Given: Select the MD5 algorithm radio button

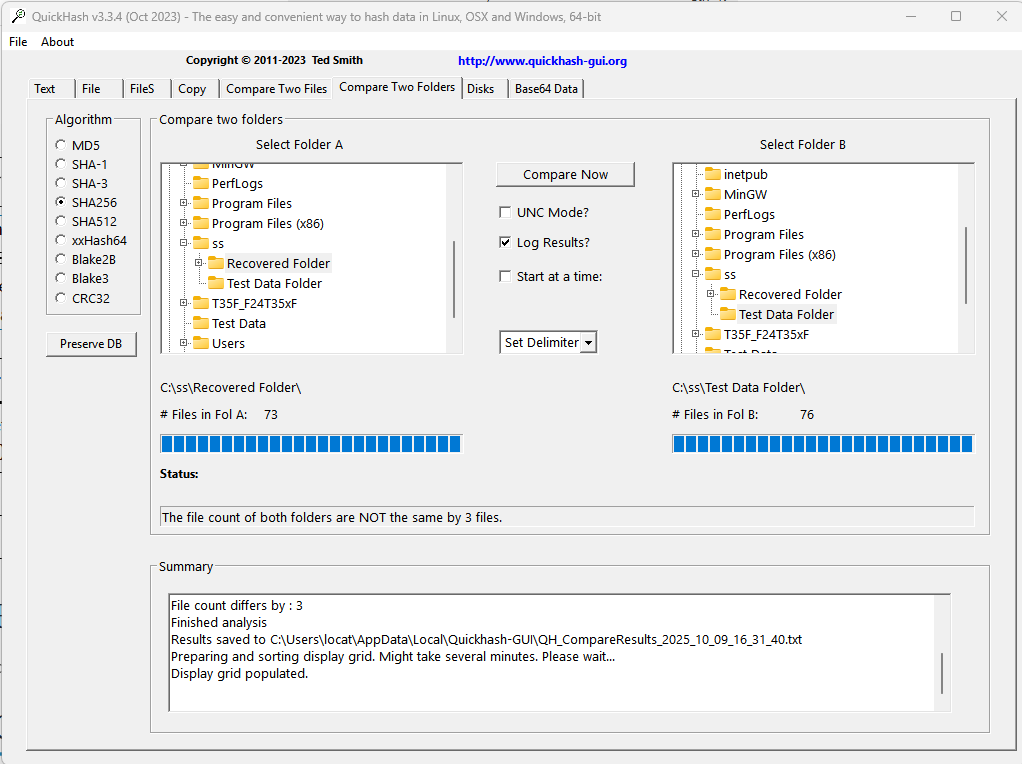Looking at the screenshot, I should (x=60, y=144).
